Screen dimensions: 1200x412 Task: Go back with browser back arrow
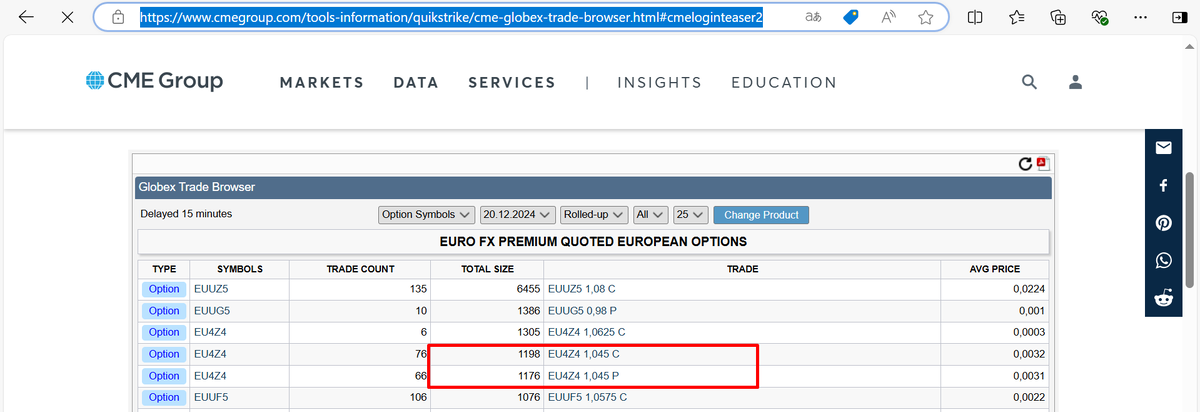coord(26,17)
